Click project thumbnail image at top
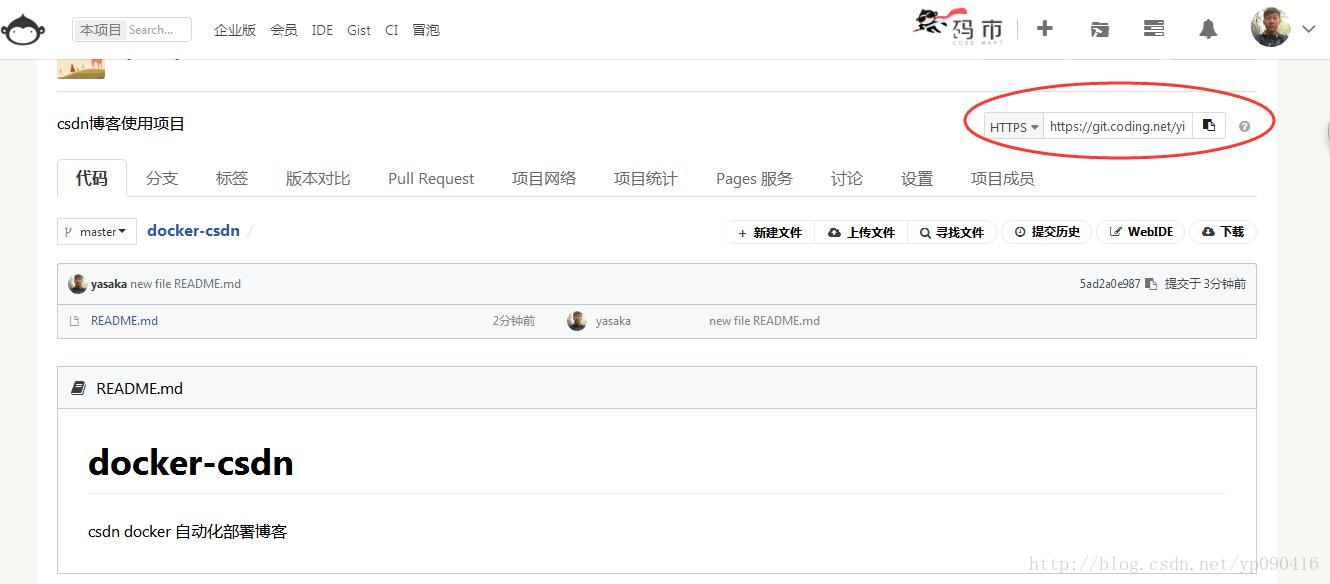This screenshot has width=1330, height=584. click(x=81, y=69)
